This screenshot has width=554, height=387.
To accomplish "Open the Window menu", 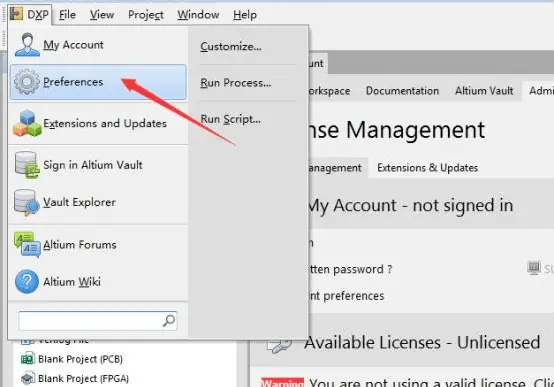I will pyautogui.click(x=198, y=15).
